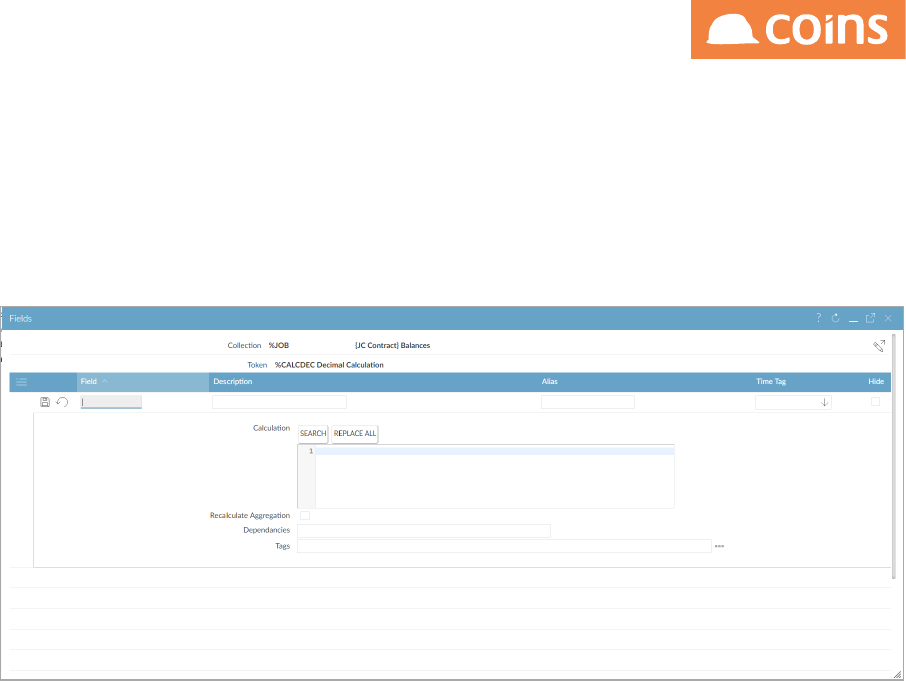
Task: Click the REPLACE ALL button
Action: tap(355, 433)
